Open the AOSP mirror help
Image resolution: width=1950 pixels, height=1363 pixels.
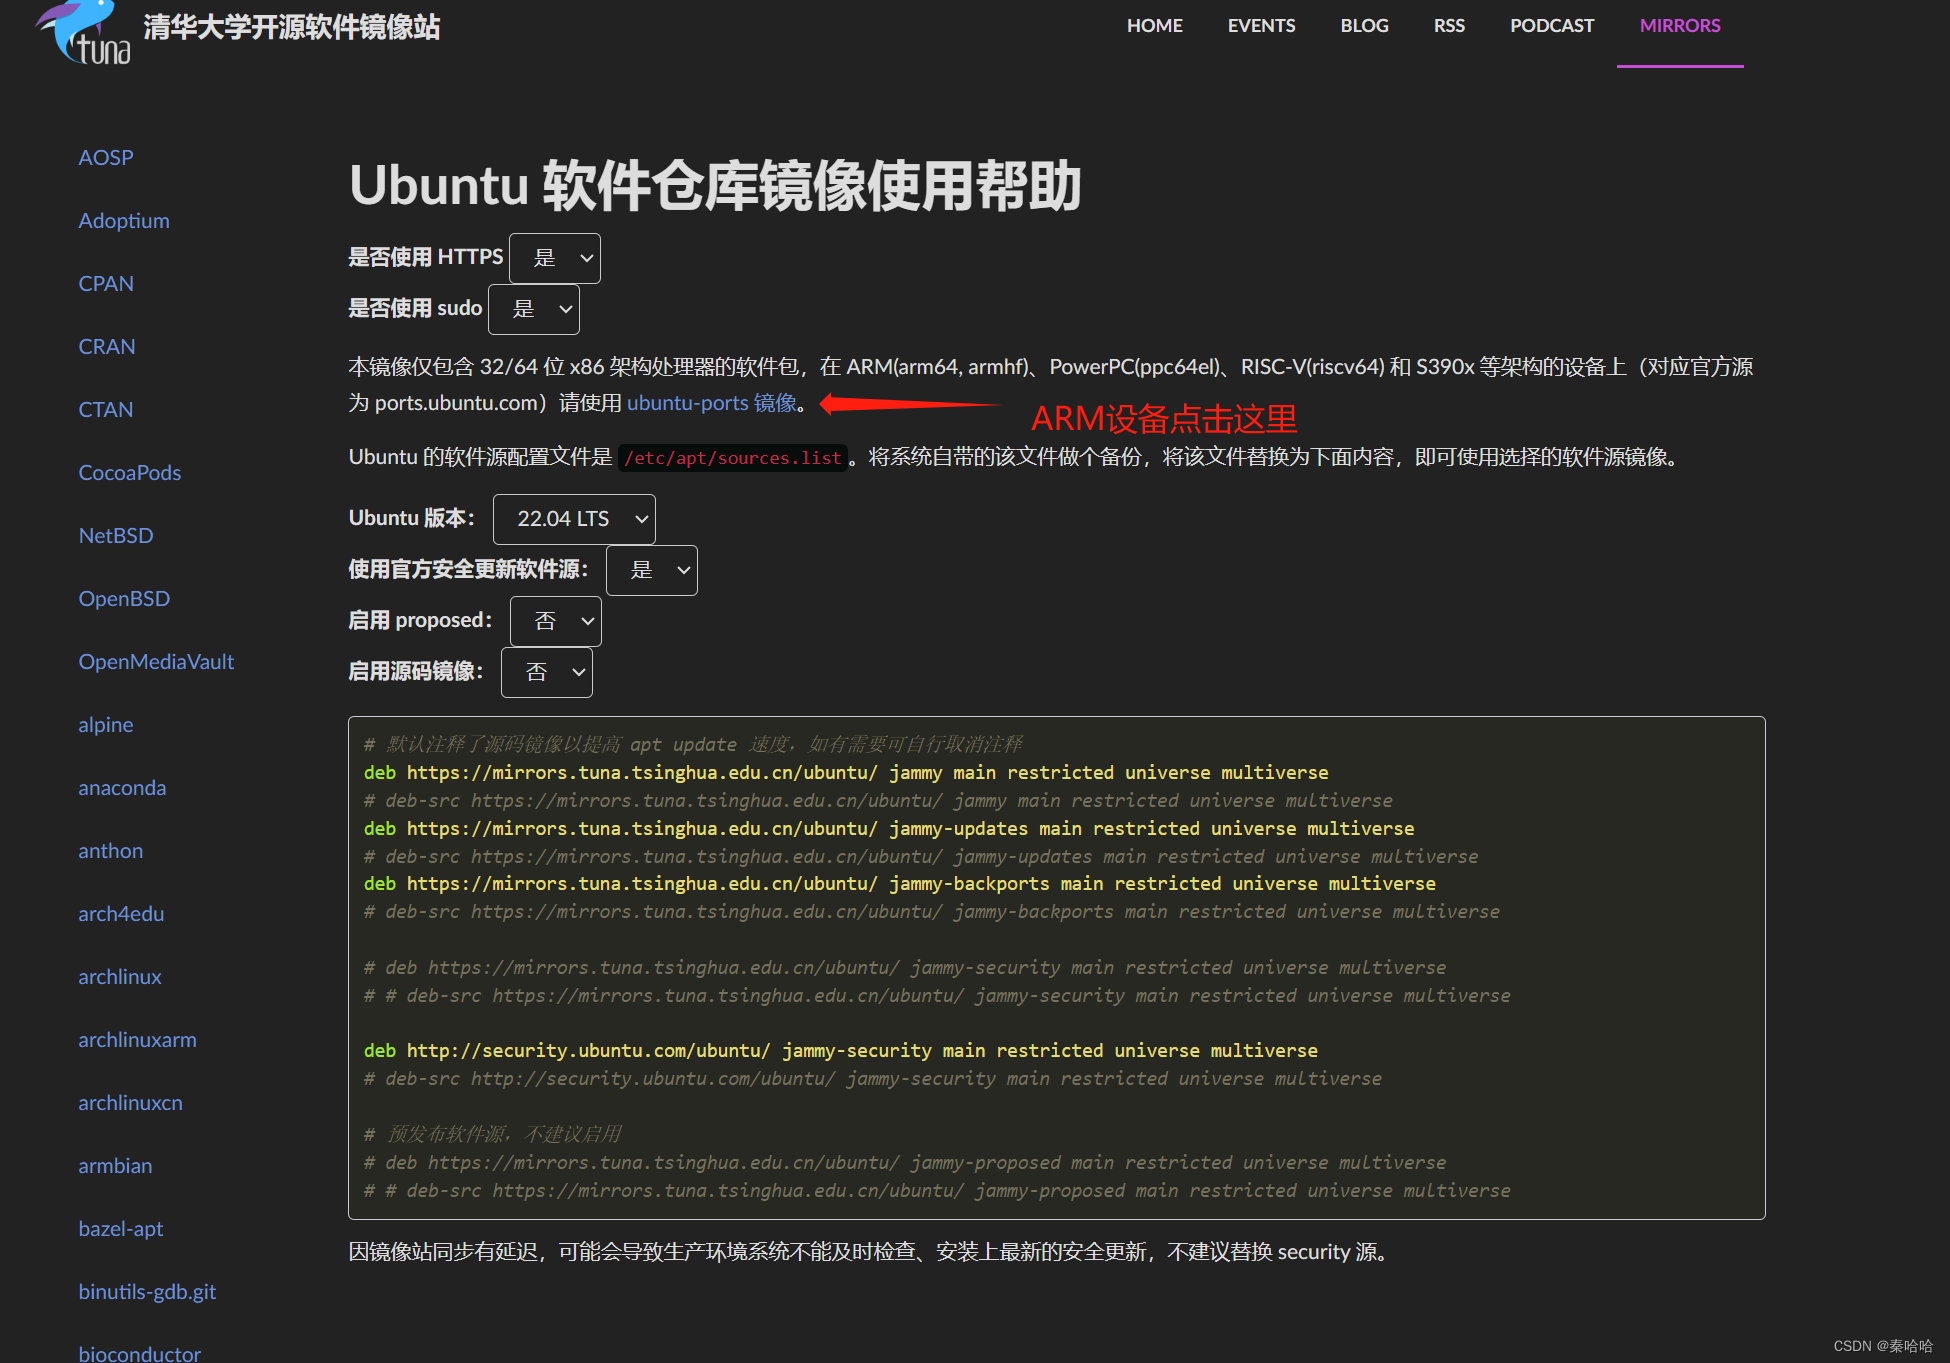point(106,158)
